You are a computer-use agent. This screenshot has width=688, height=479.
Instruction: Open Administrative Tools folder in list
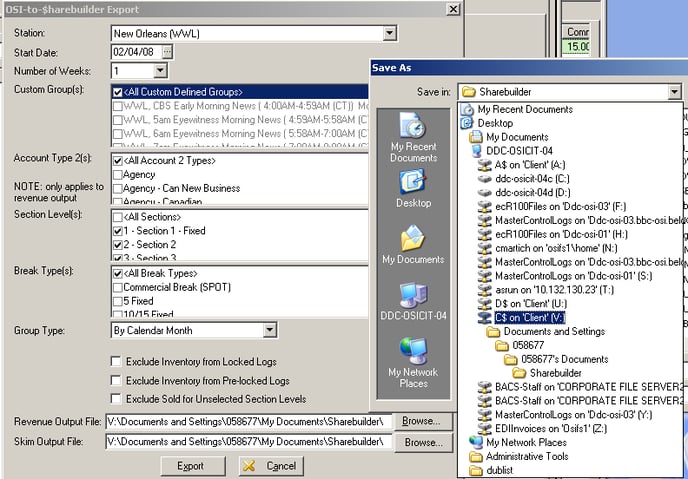click(518, 457)
